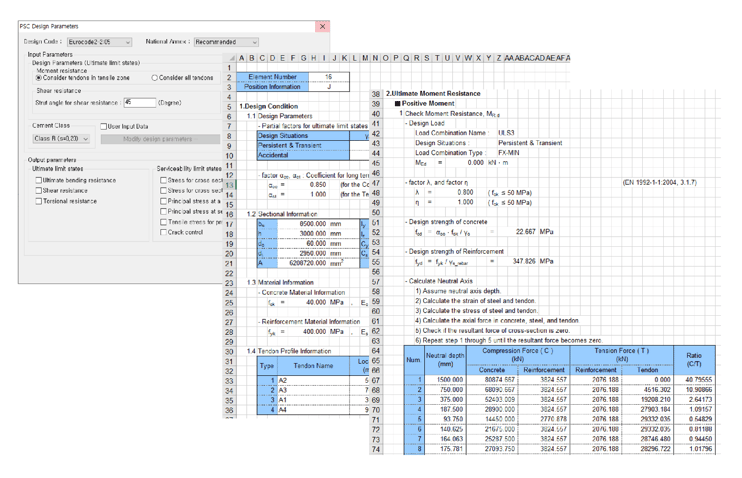Check Tensile stress for prestressing option
Viewport: 742px width, 478px height.
(x=165, y=221)
